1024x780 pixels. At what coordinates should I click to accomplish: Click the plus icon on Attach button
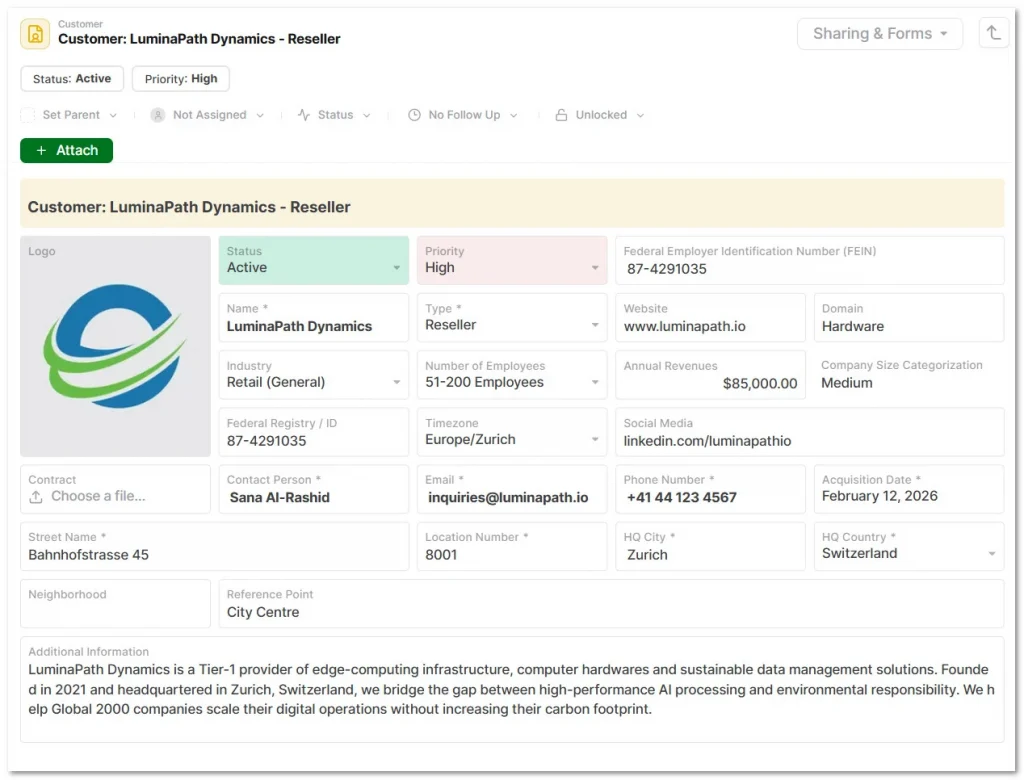(41, 150)
